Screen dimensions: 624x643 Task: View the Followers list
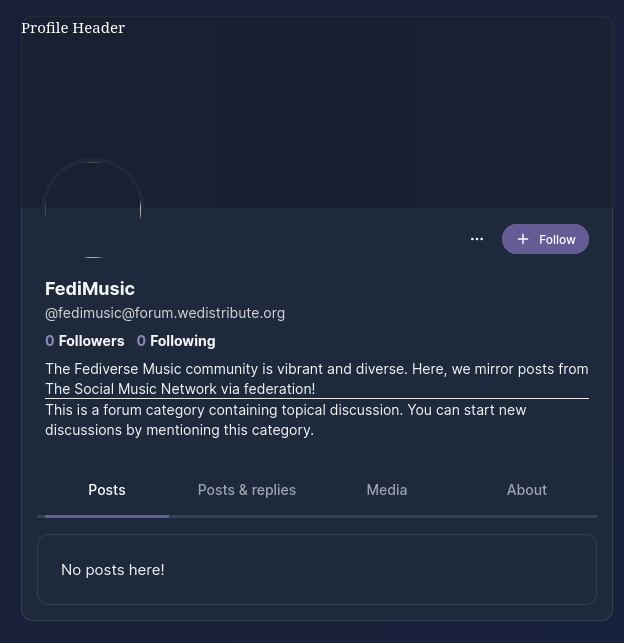click(x=85, y=341)
